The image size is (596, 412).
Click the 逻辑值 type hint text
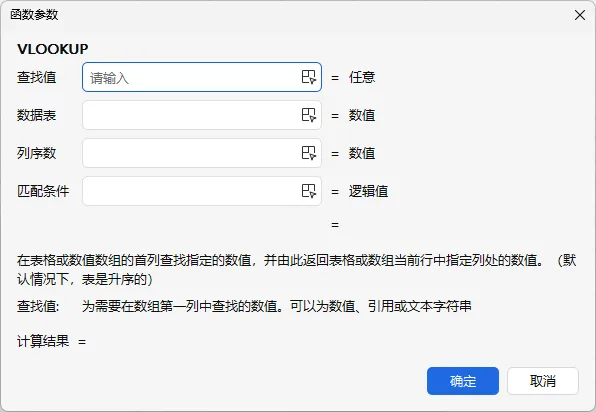pos(368,191)
